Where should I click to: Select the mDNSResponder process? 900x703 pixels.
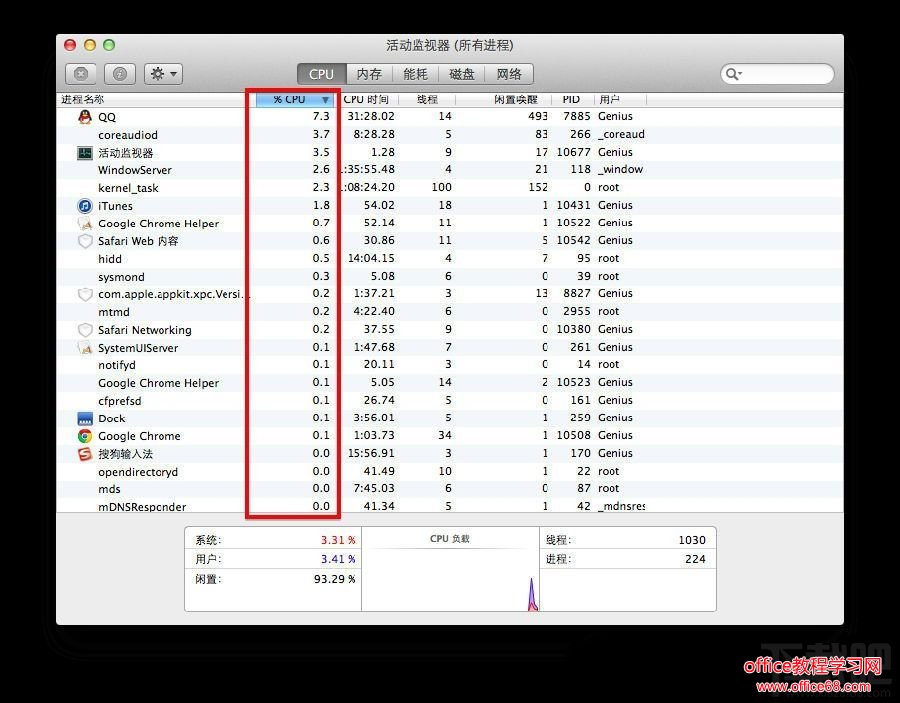click(x=449, y=506)
